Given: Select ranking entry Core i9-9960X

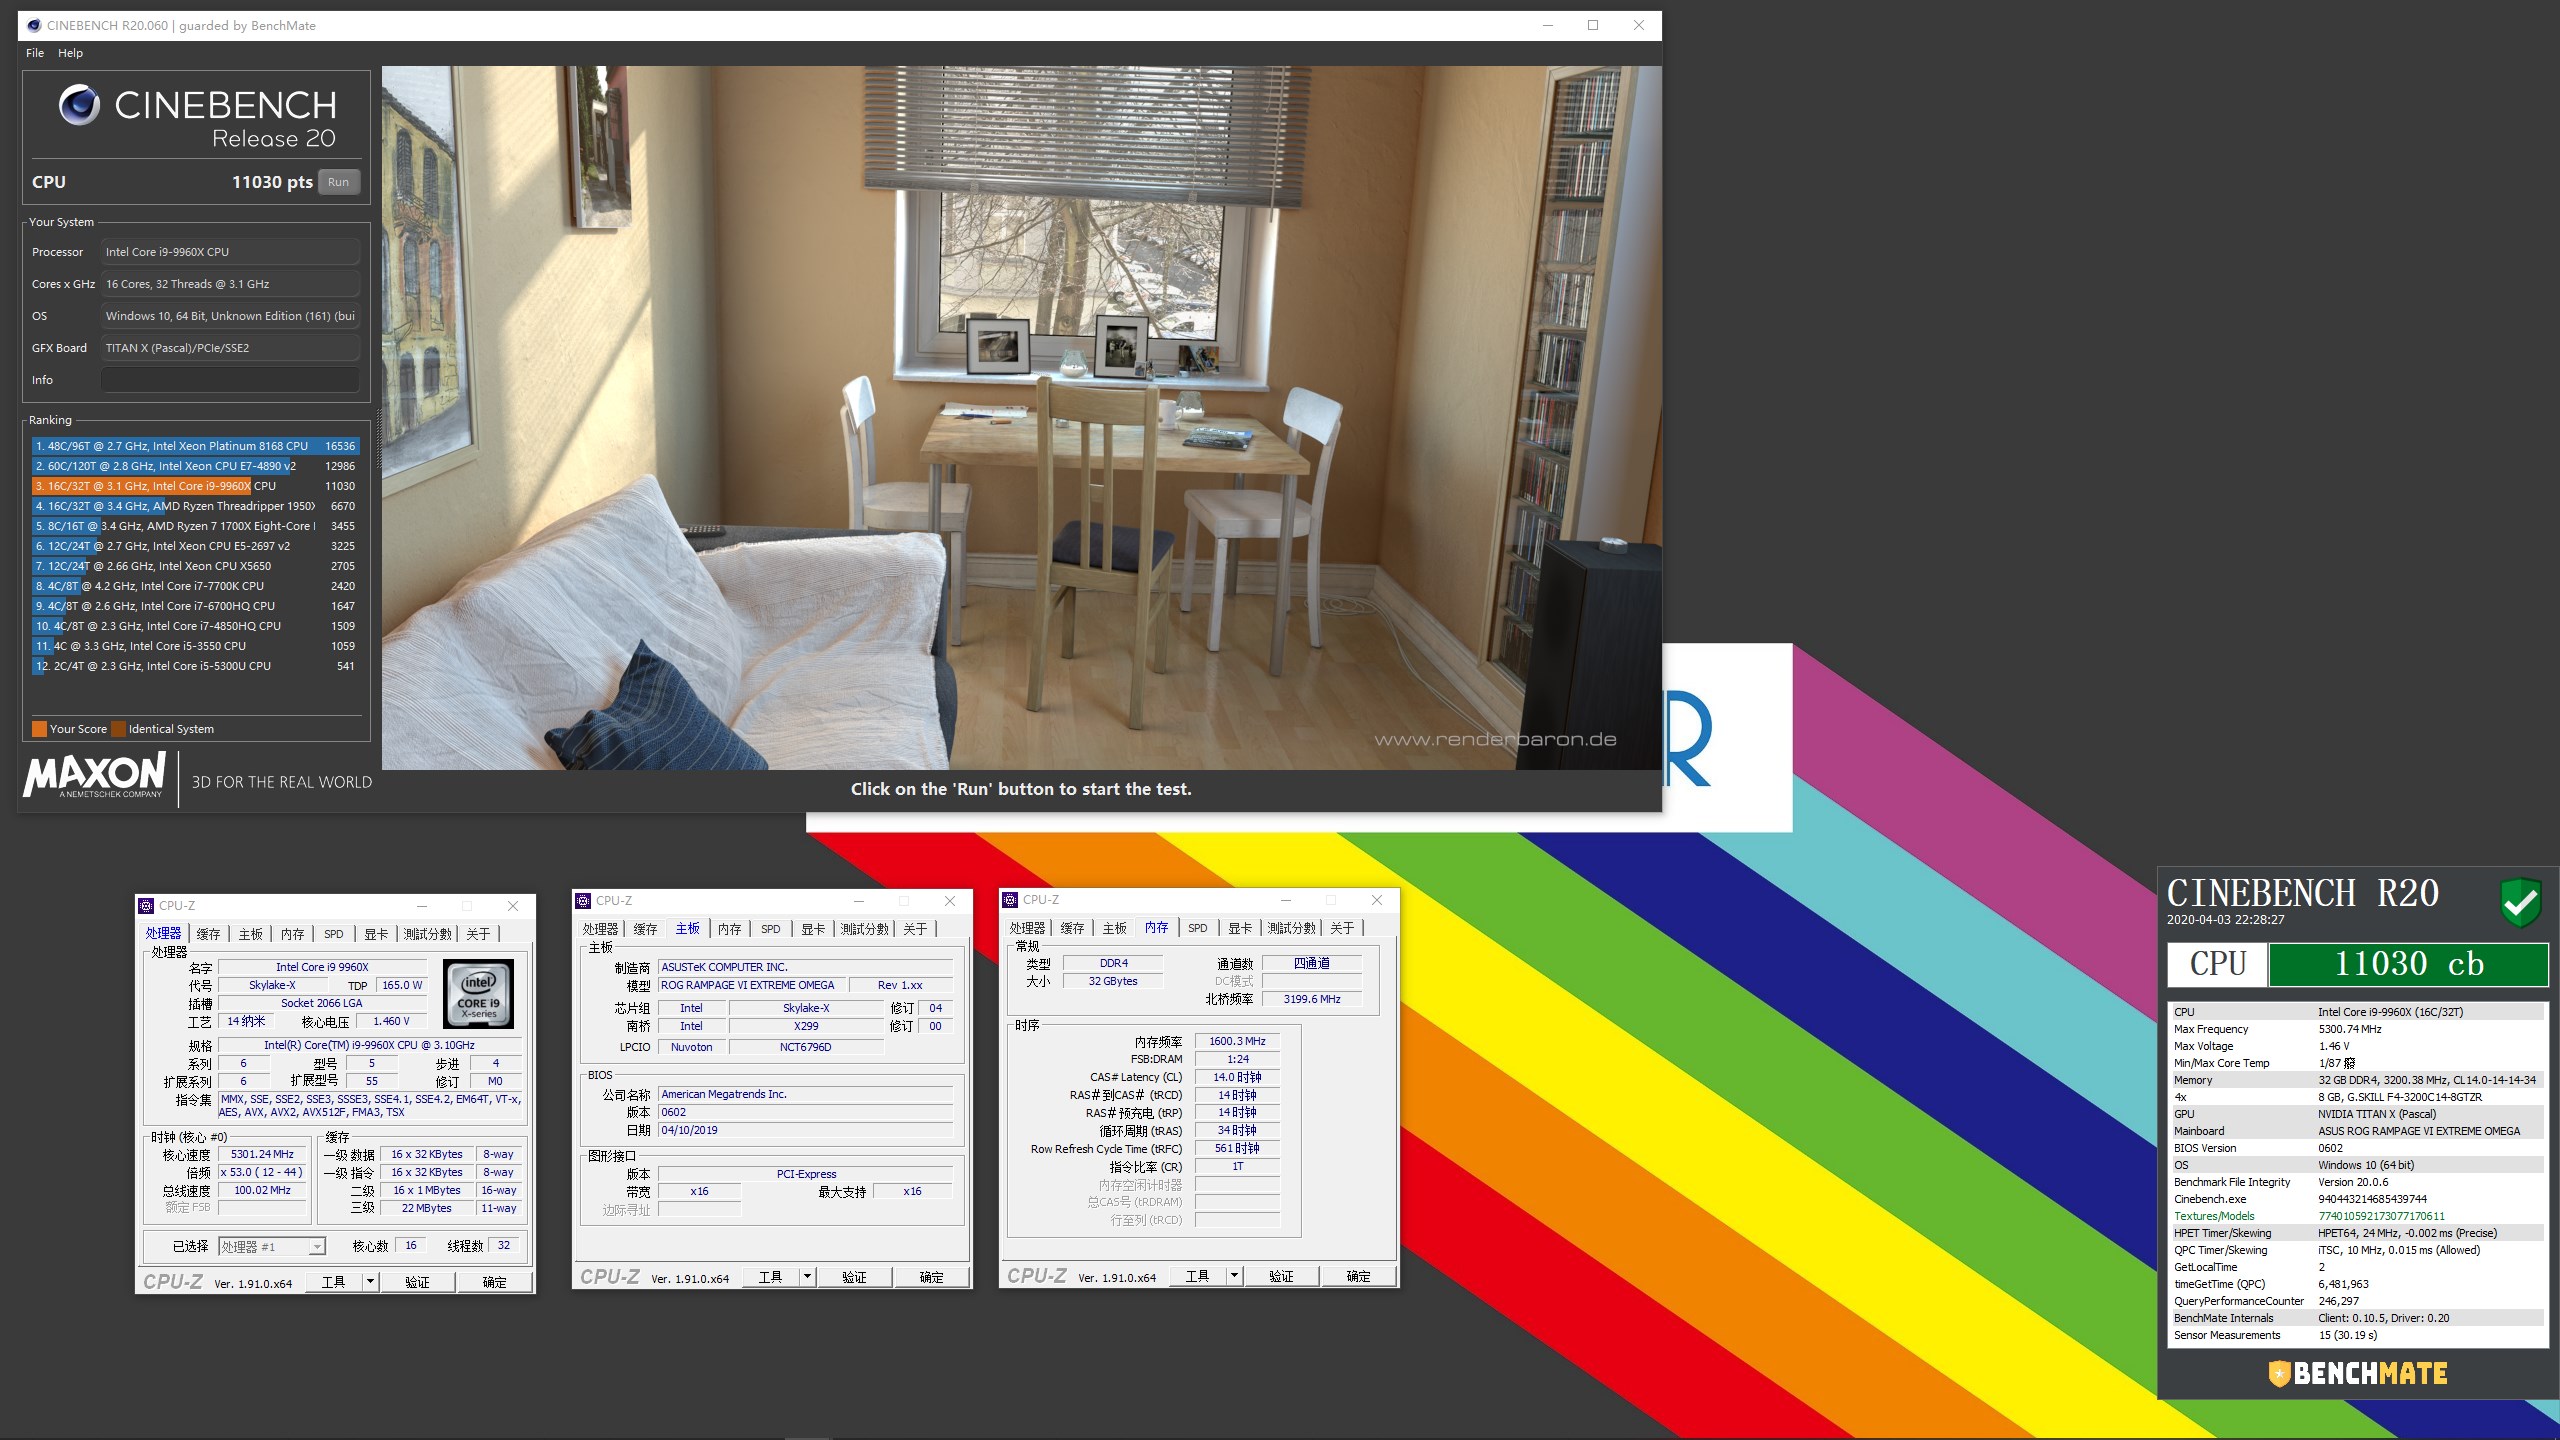Looking at the screenshot, I should point(195,486).
